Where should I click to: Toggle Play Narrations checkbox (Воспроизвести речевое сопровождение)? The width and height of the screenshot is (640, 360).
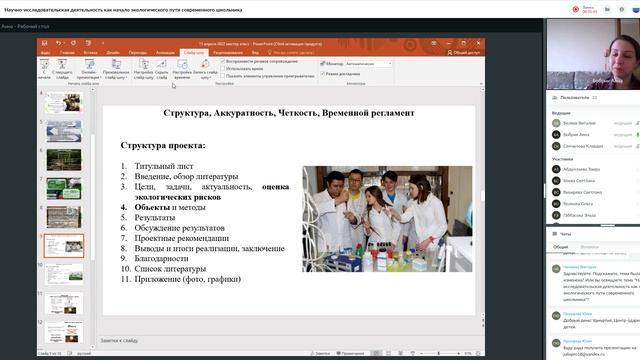223,61
